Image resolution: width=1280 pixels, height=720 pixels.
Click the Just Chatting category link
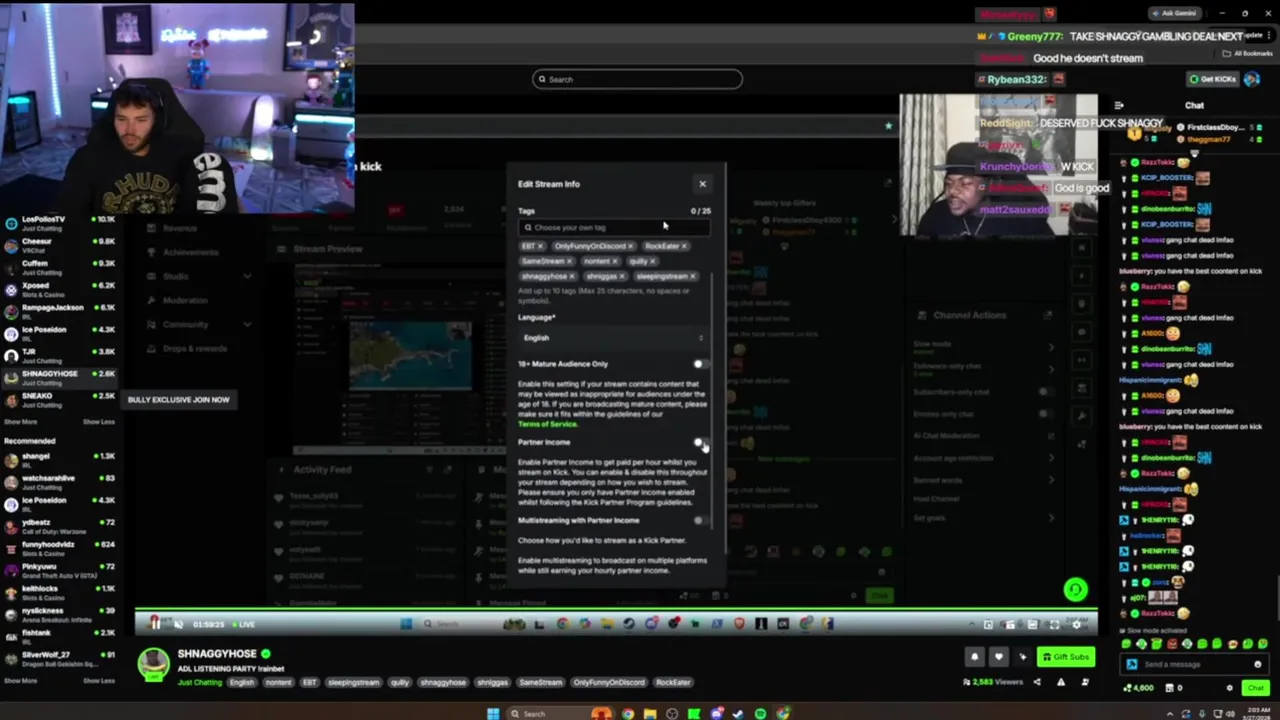point(200,682)
